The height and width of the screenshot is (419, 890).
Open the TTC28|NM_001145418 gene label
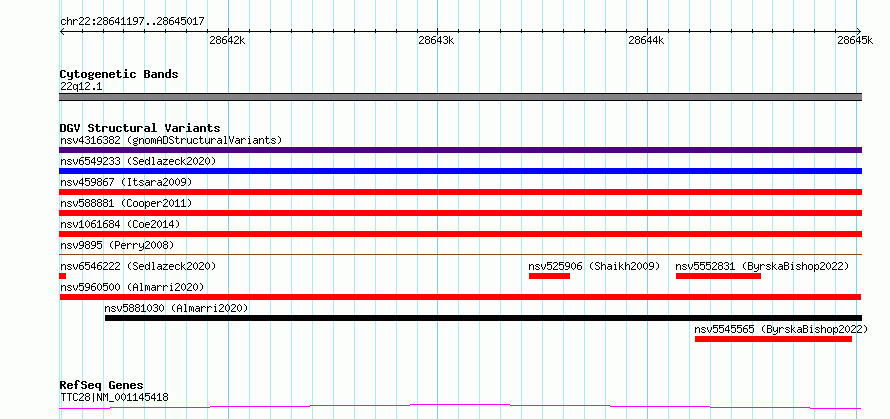(x=114, y=397)
